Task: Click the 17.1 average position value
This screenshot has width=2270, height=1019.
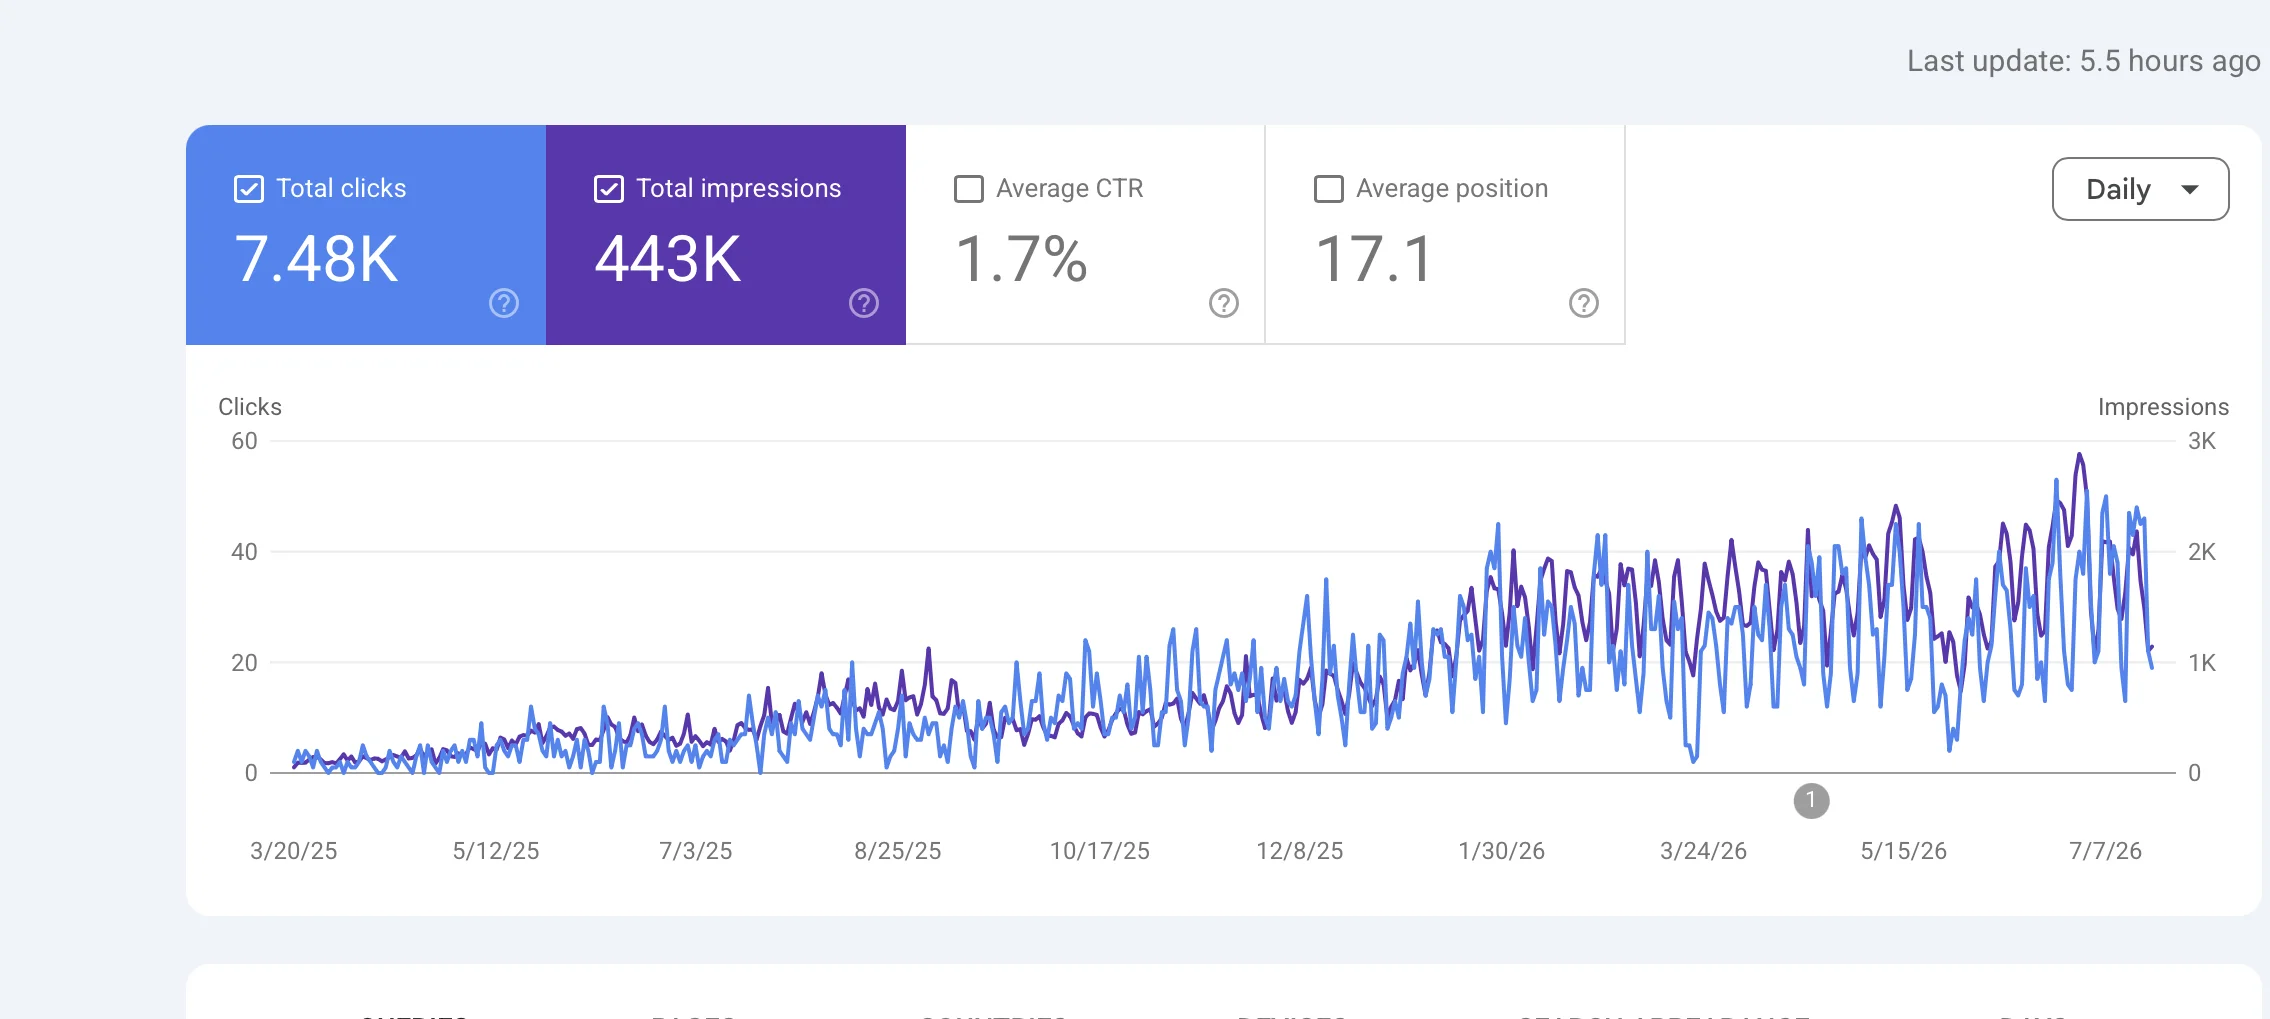Action: tap(1375, 259)
